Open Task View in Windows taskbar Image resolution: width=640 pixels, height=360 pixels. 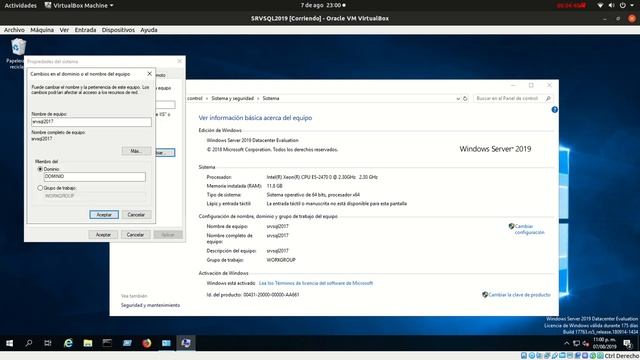pos(48,343)
